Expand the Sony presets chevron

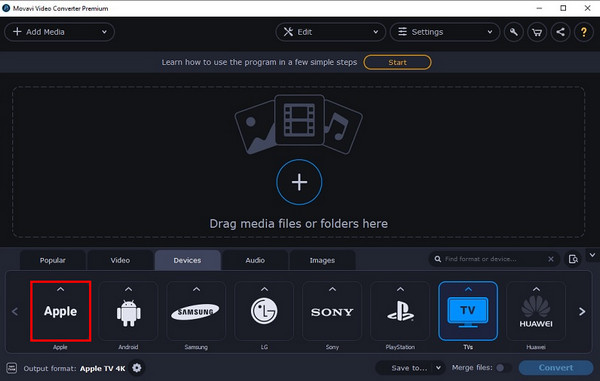click(332, 290)
